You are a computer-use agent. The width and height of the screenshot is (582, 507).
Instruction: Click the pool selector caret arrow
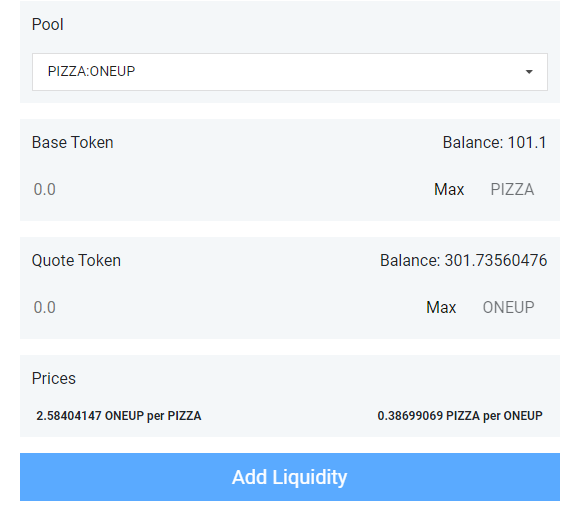point(529,72)
